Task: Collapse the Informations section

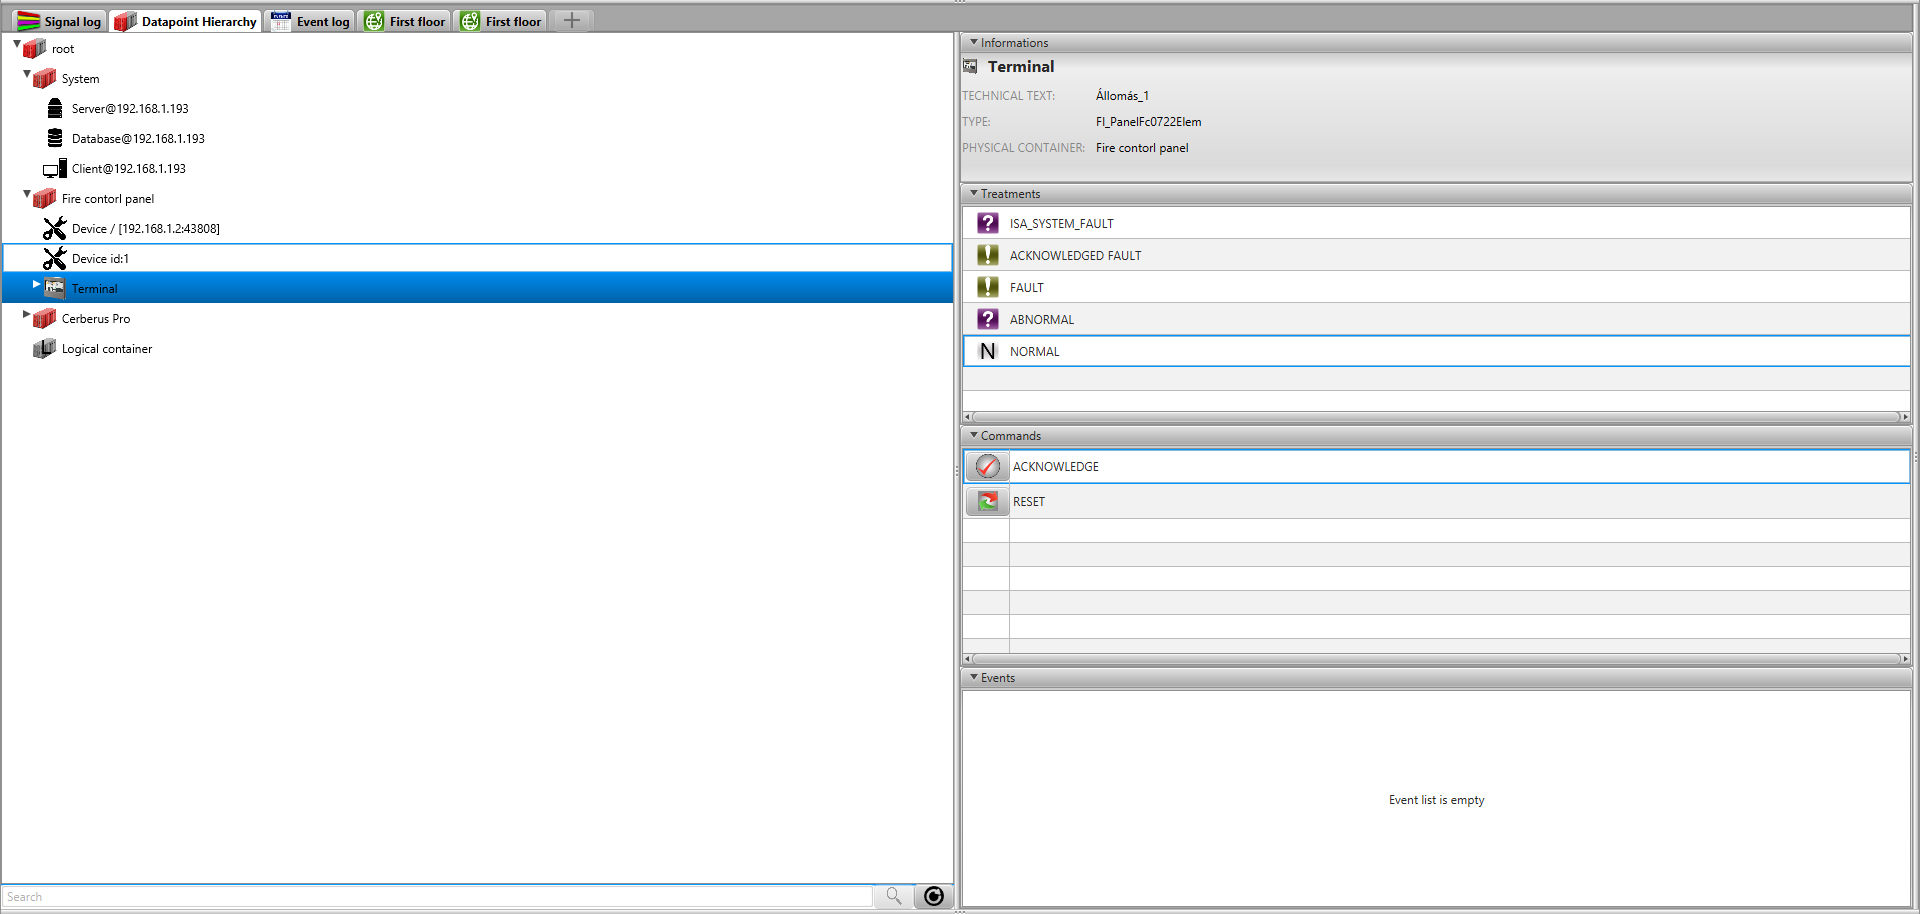Action: (974, 43)
